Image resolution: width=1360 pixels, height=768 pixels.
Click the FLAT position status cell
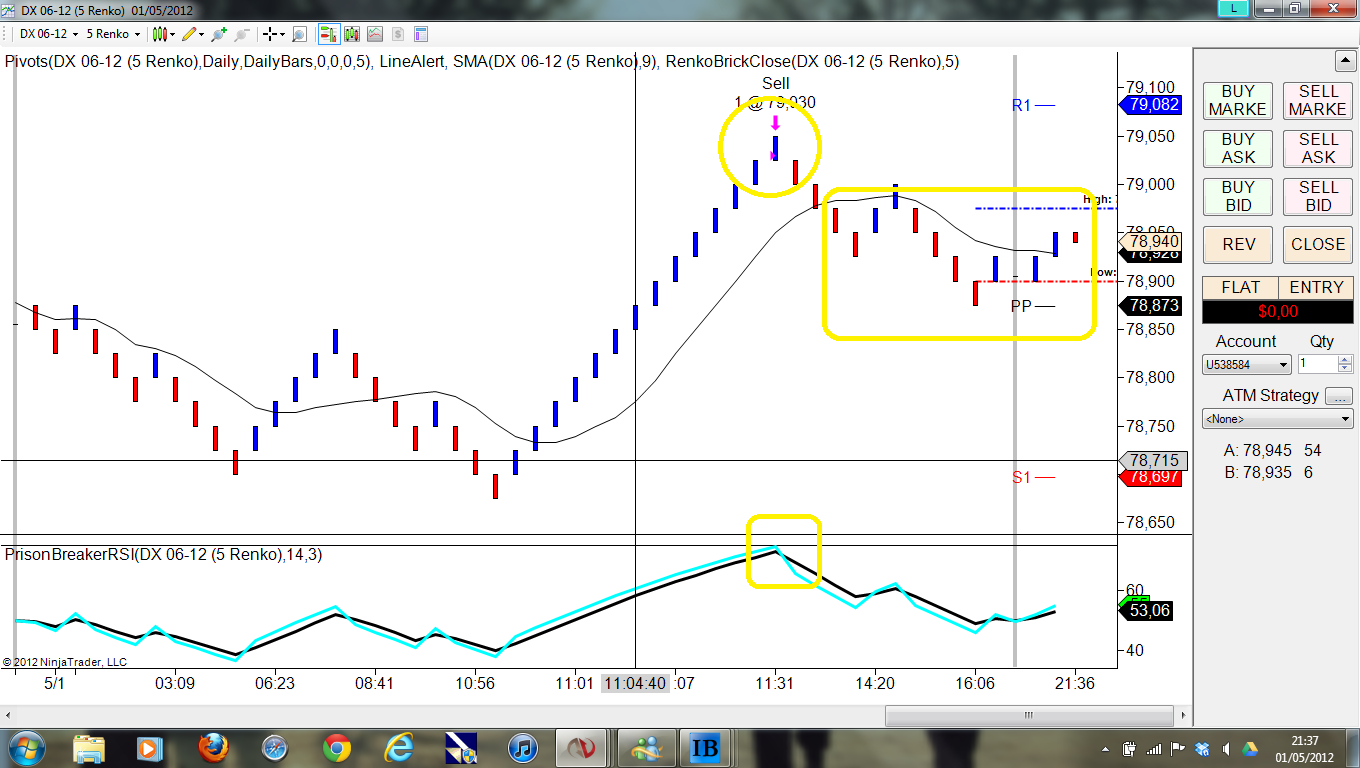[1240, 288]
